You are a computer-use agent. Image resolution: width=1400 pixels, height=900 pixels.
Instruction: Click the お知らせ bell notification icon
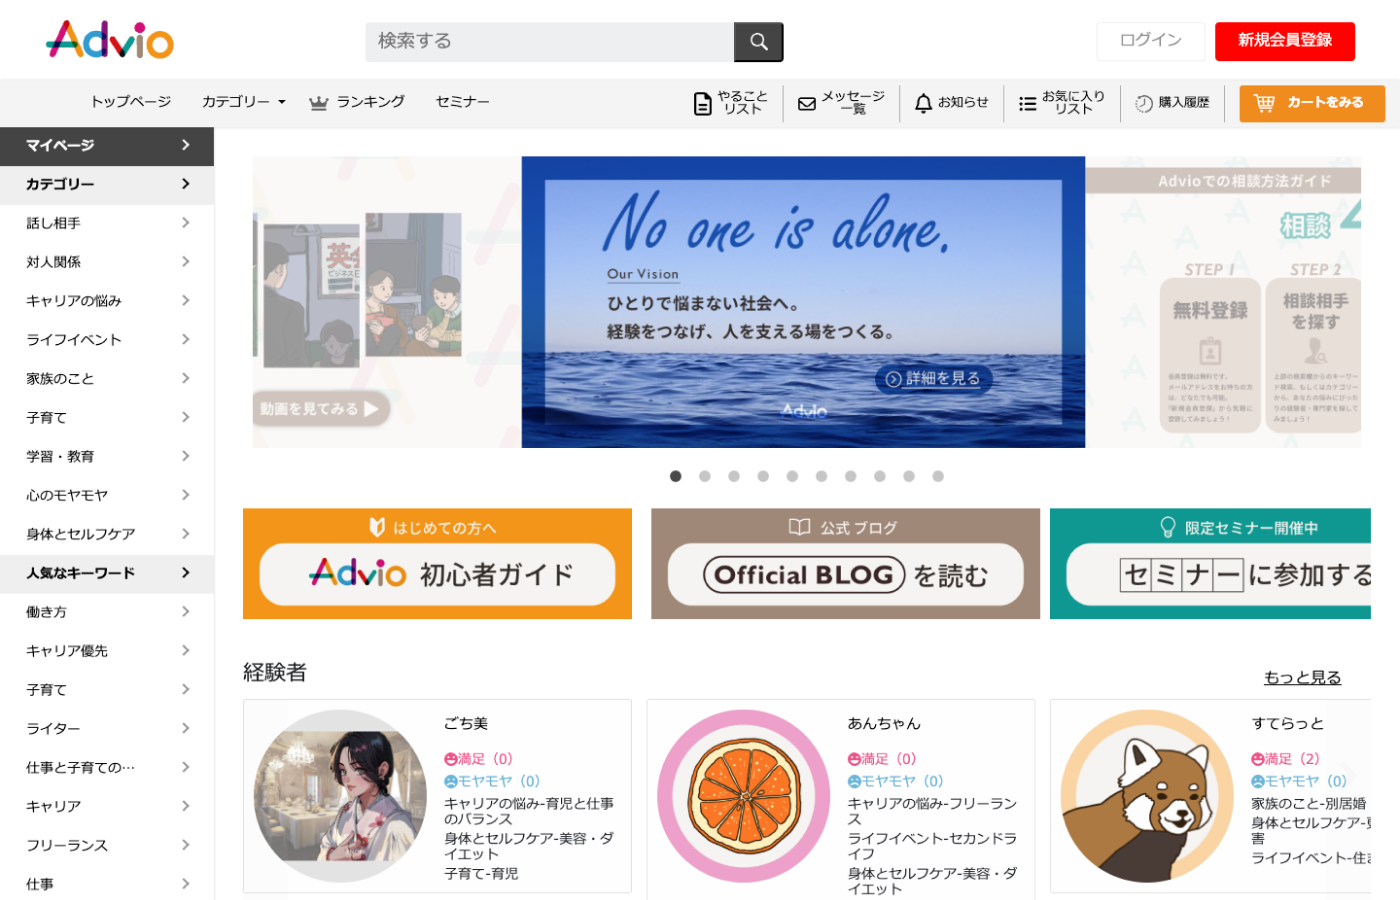[x=923, y=103]
